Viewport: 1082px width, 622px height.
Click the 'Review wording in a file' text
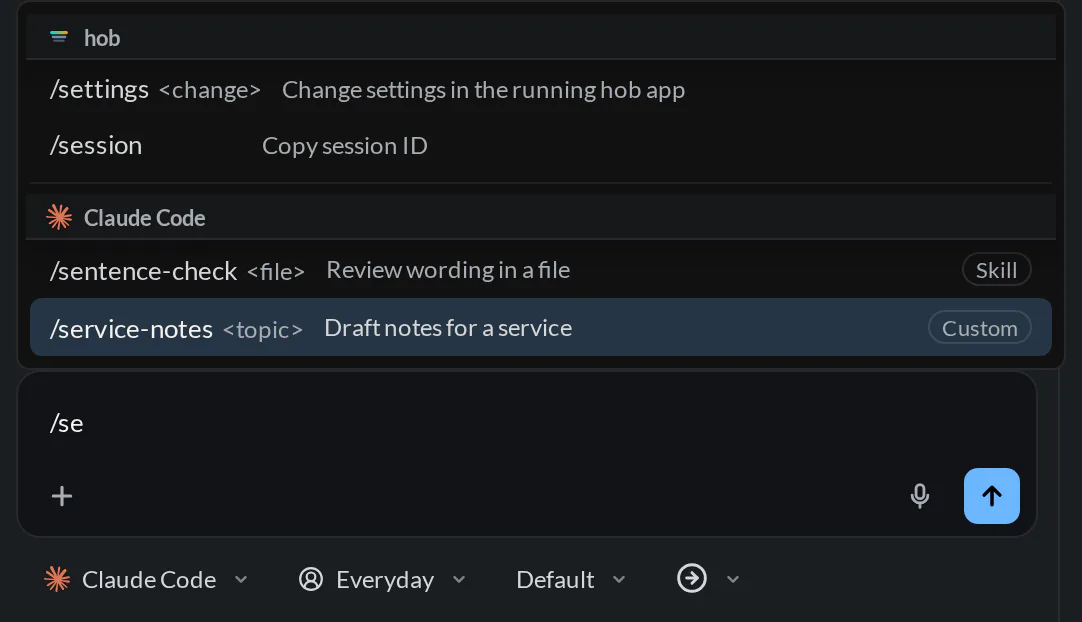tap(449, 270)
